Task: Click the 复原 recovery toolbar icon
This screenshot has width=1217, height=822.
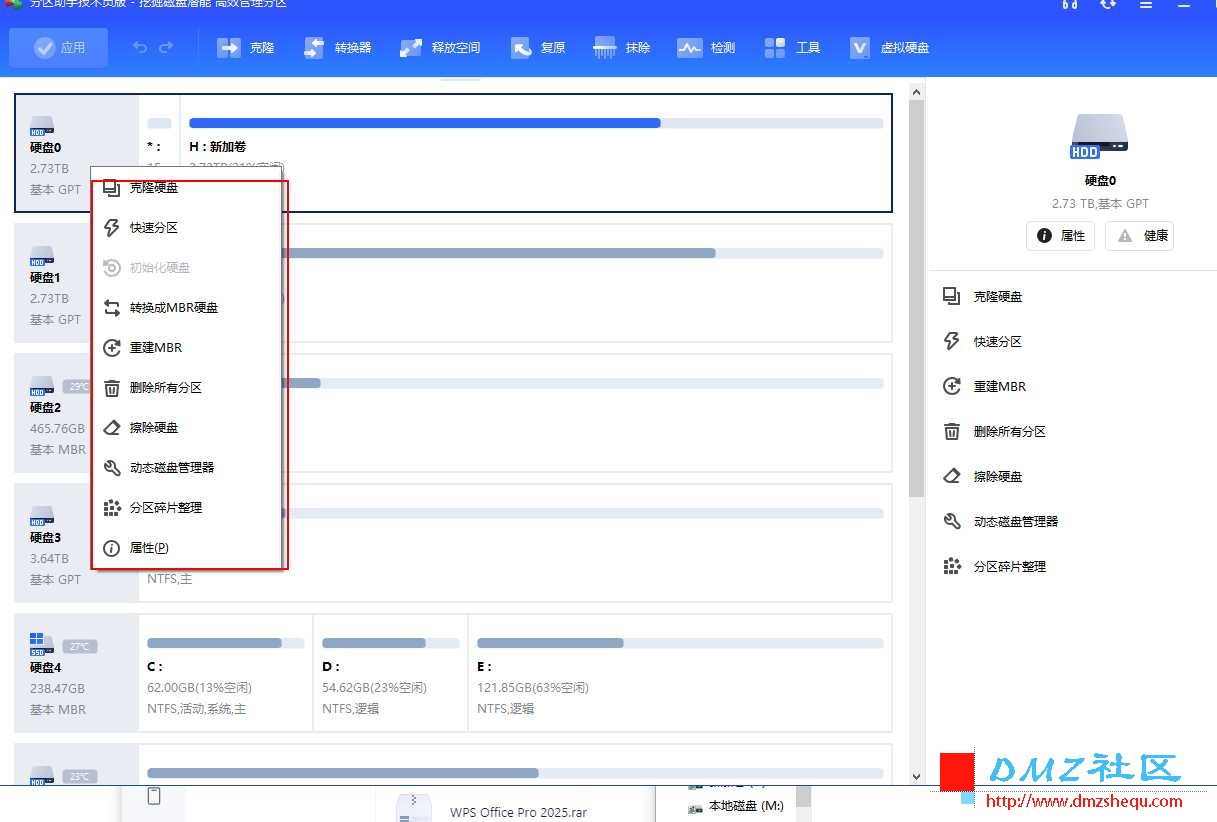Action: 538,47
